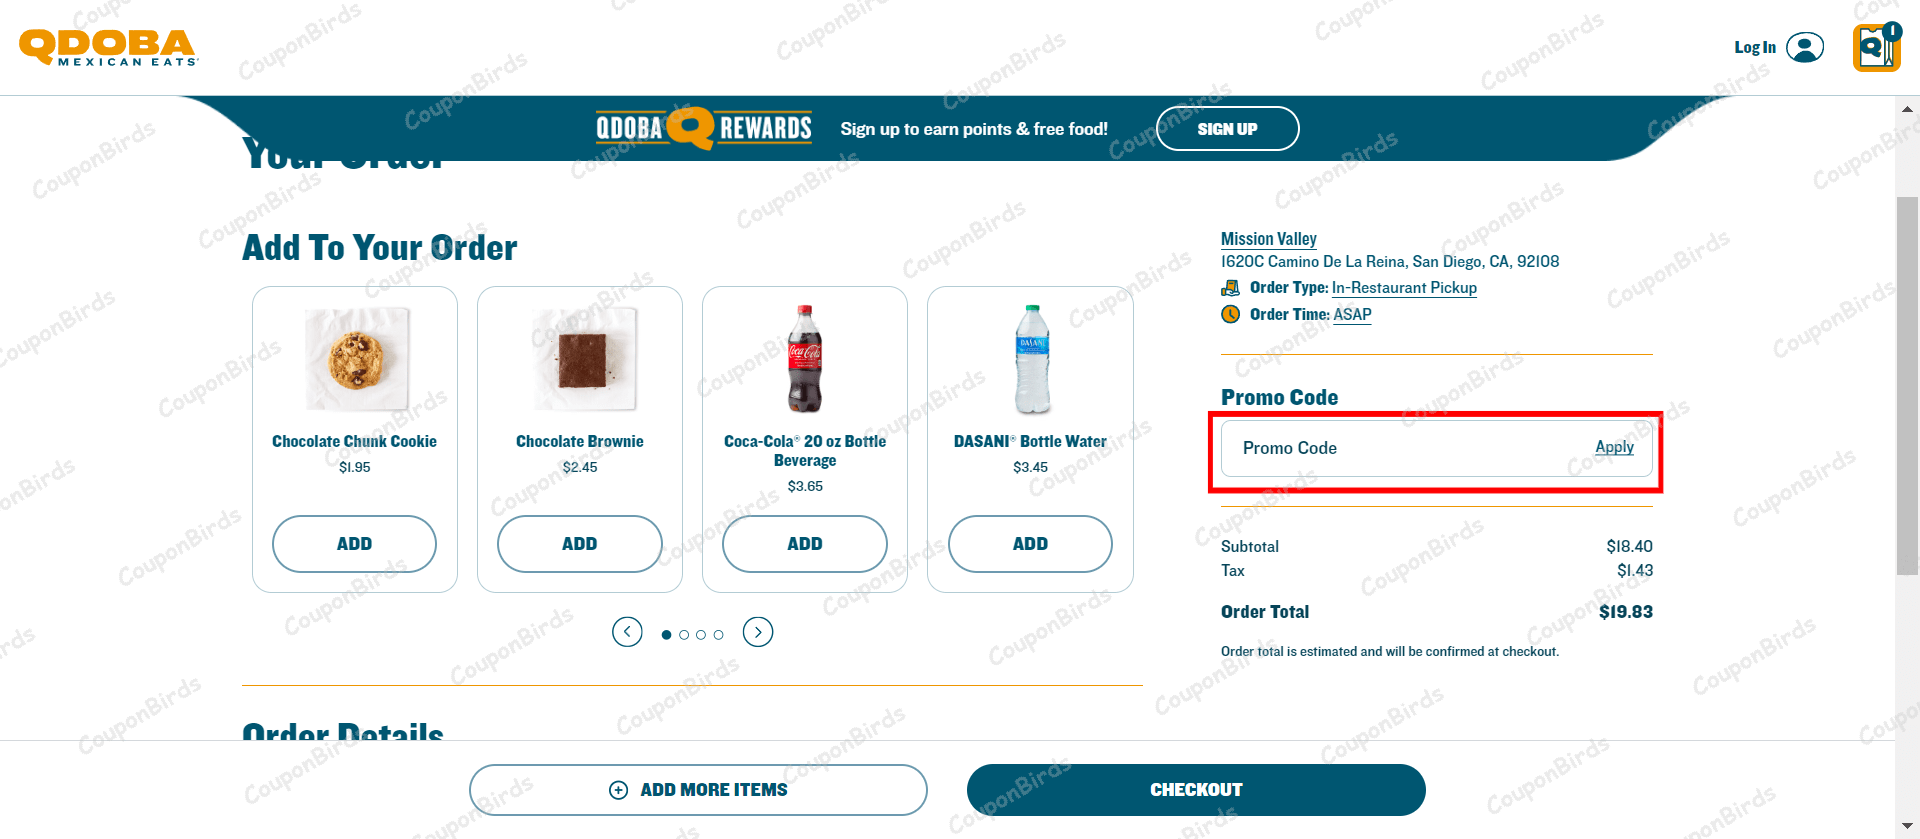Open the Mission Valley location link
The image size is (1920, 839).
tap(1268, 239)
